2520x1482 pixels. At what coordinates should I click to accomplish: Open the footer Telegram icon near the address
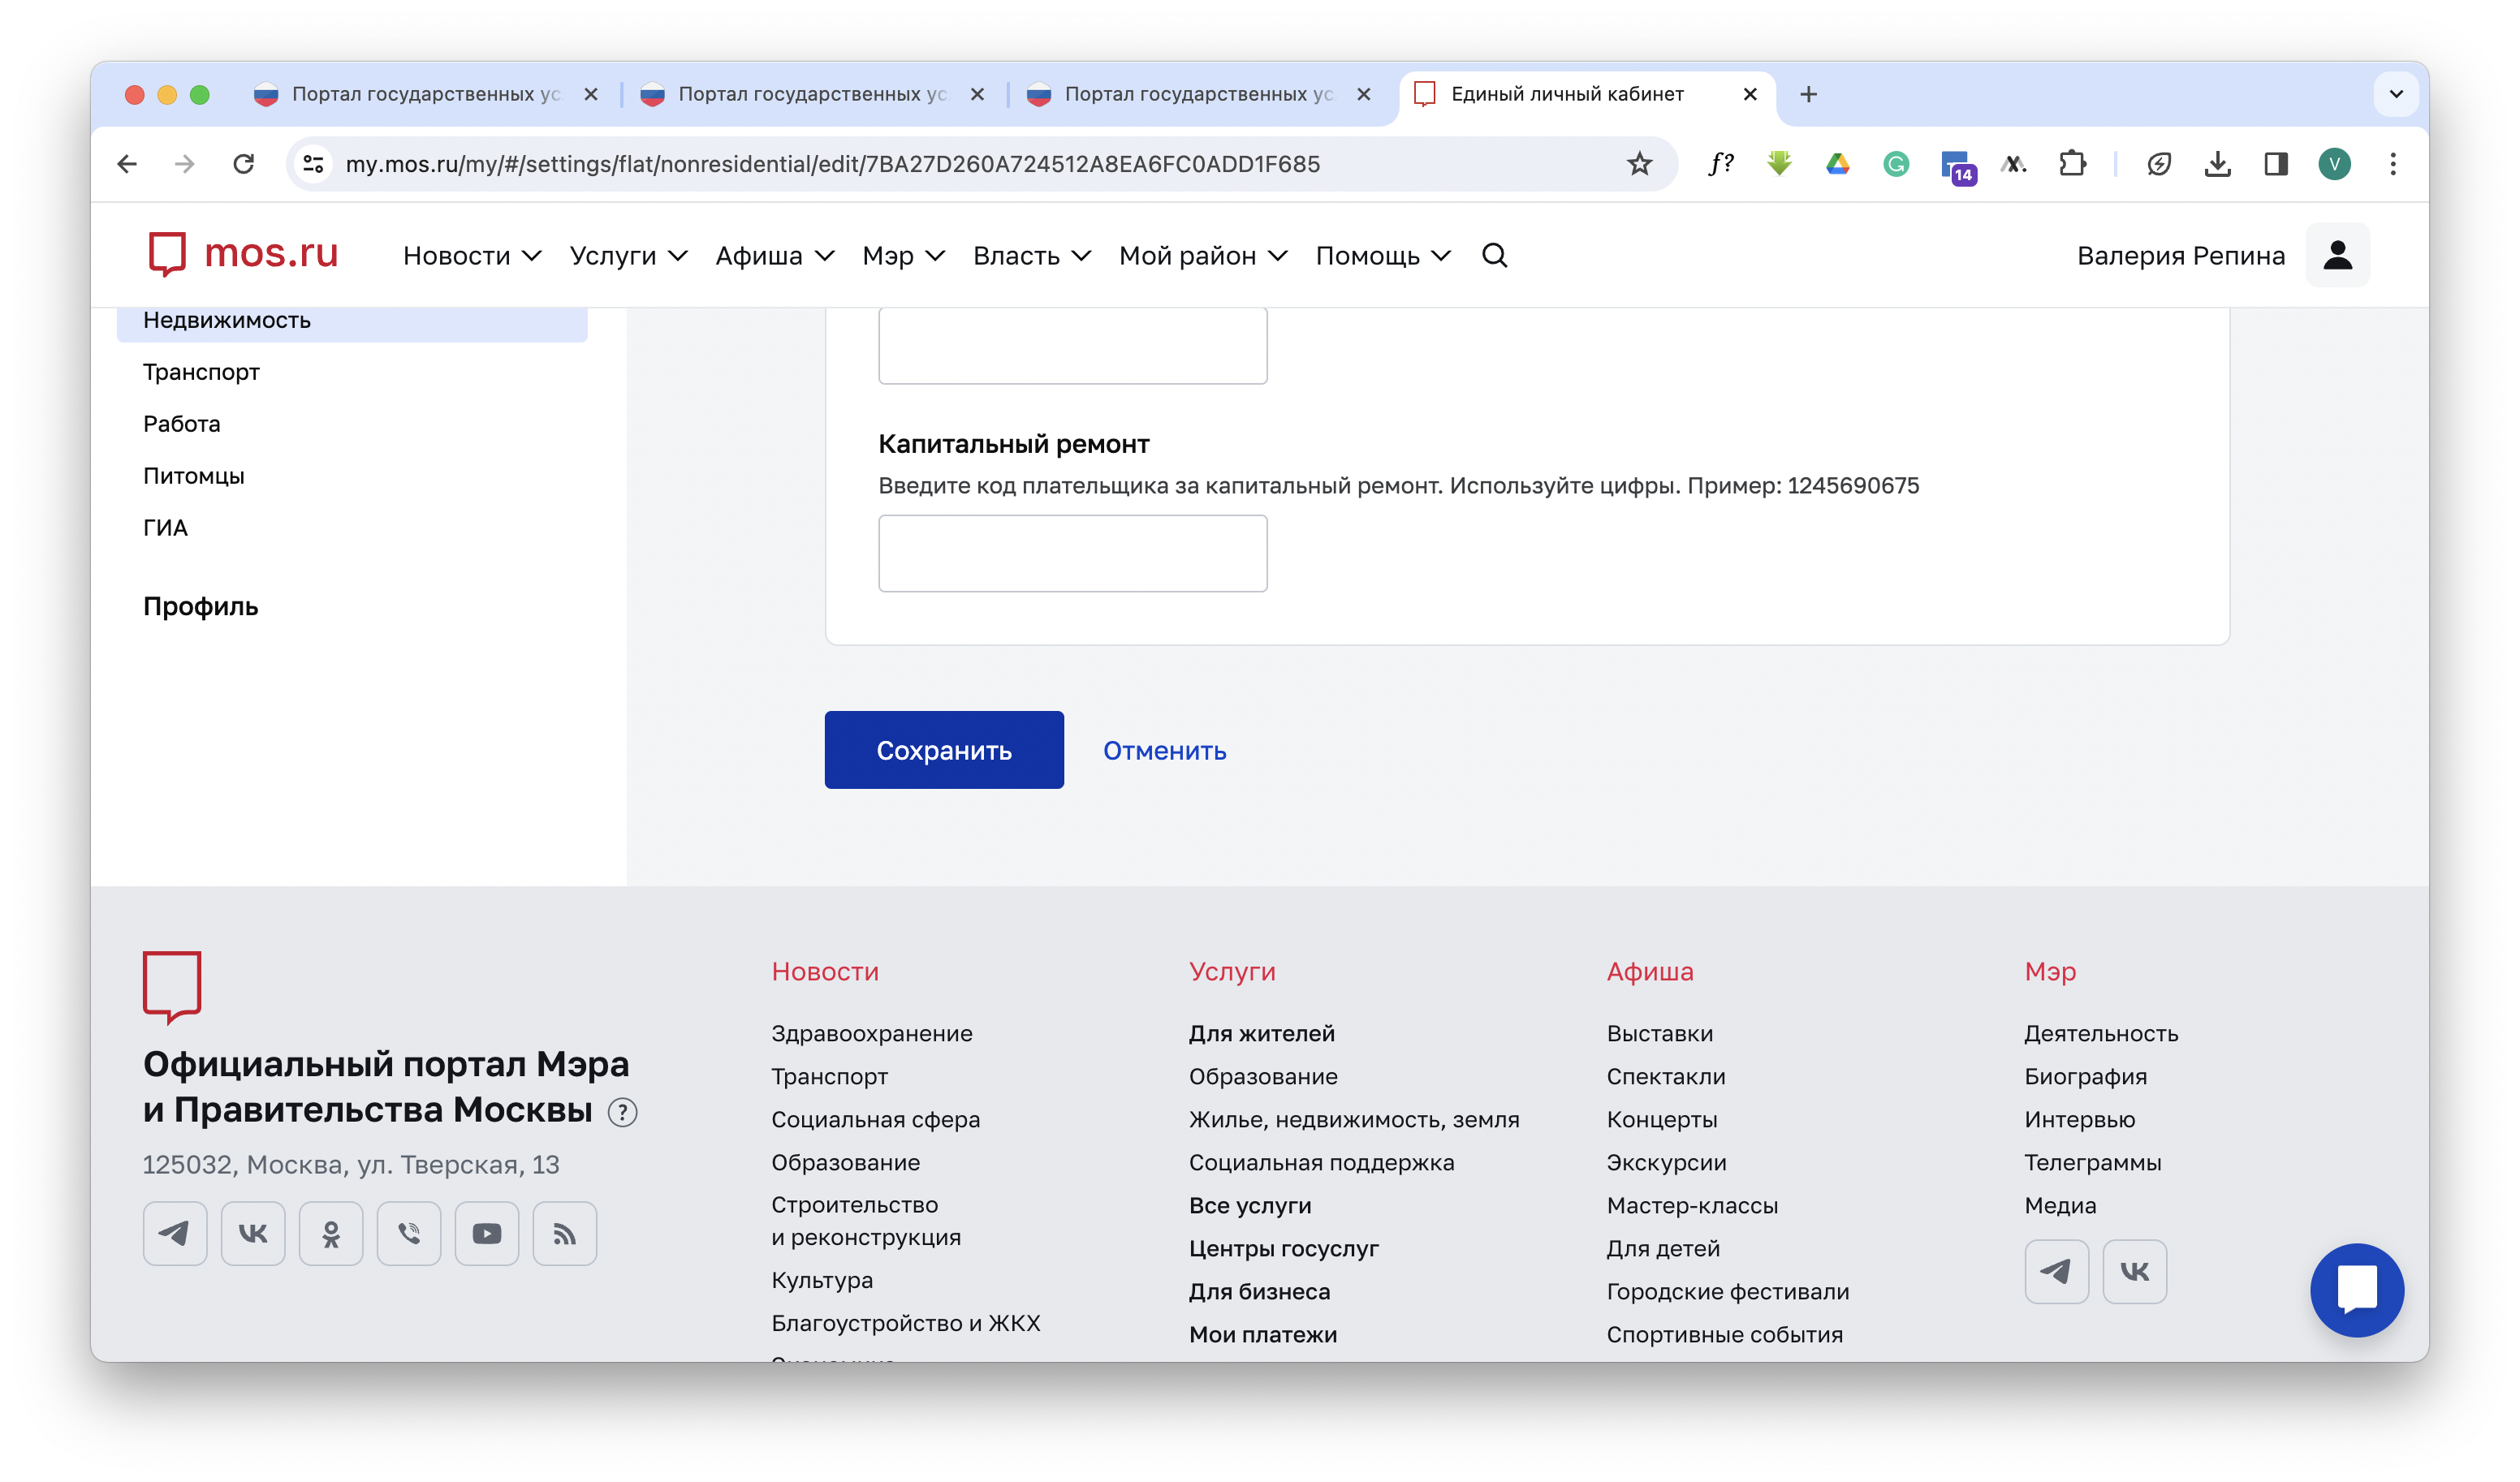click(175, 1233)
